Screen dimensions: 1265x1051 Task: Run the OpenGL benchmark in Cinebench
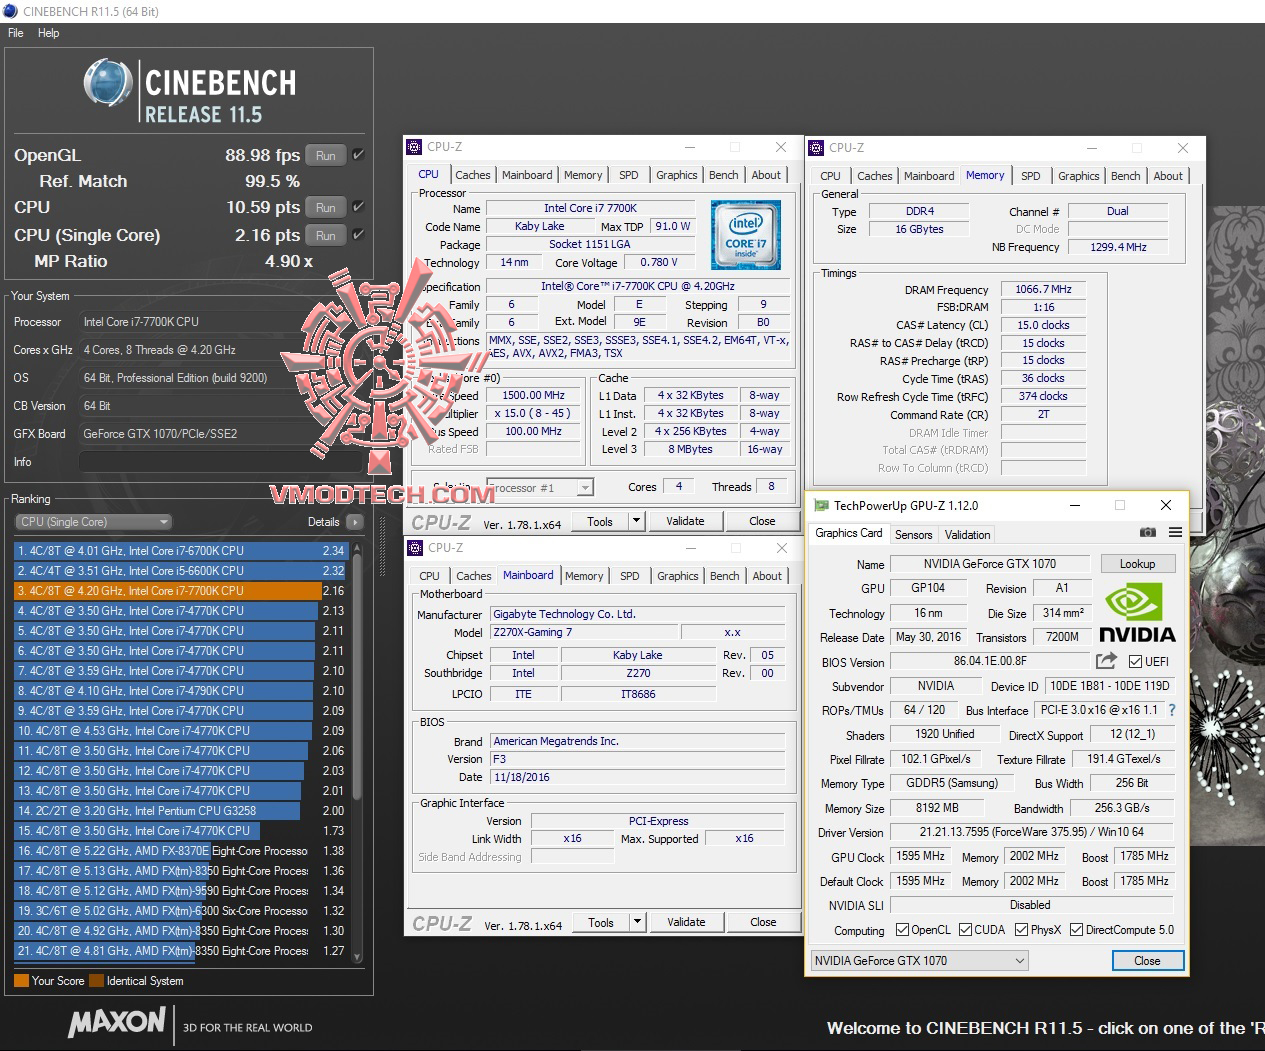[x=325, y=155]
